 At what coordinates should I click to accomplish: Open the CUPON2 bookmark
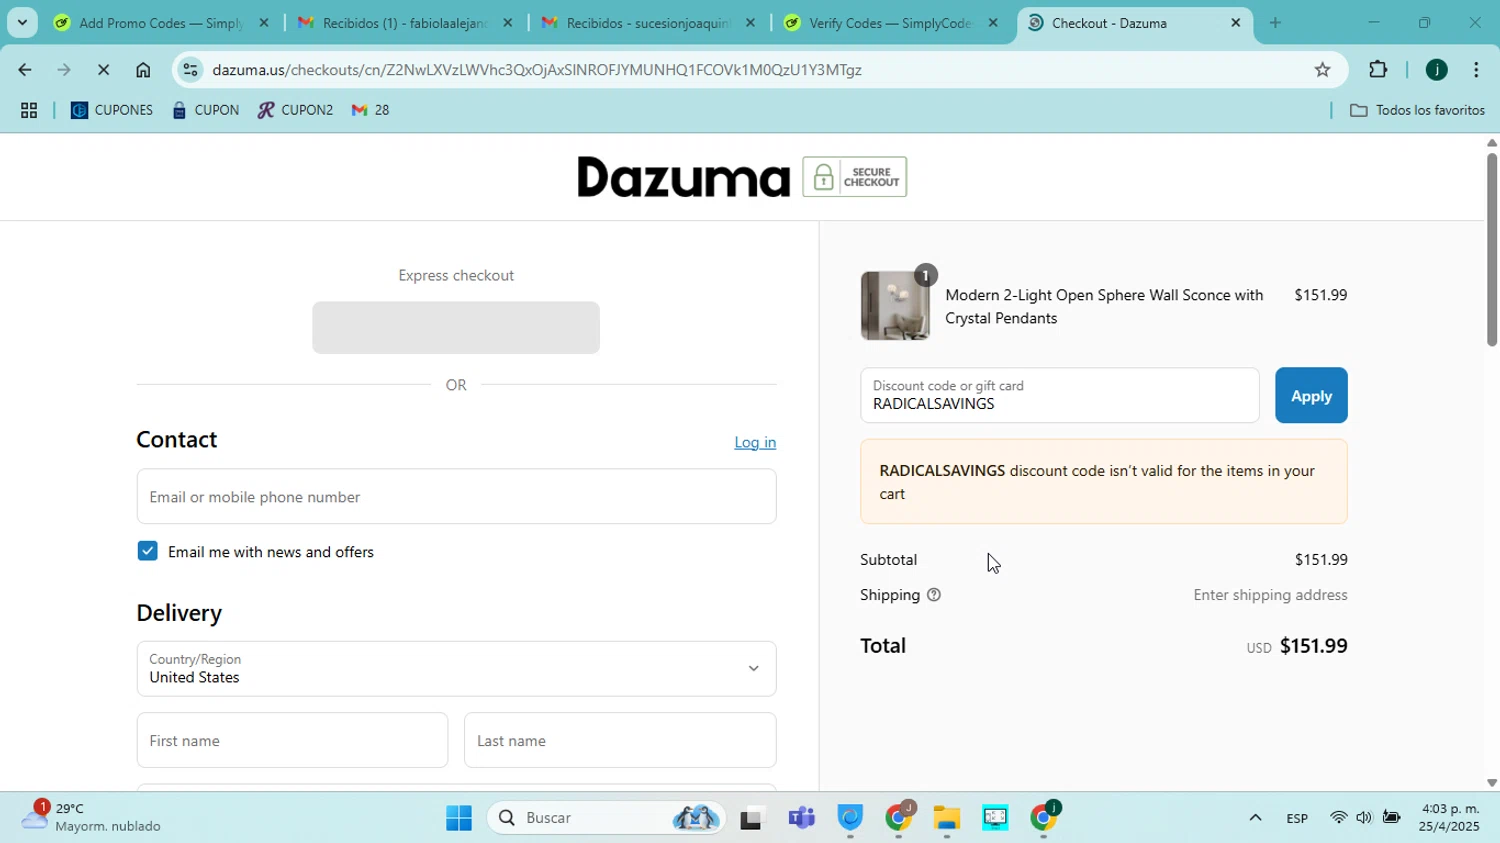[x=295, y=111]
